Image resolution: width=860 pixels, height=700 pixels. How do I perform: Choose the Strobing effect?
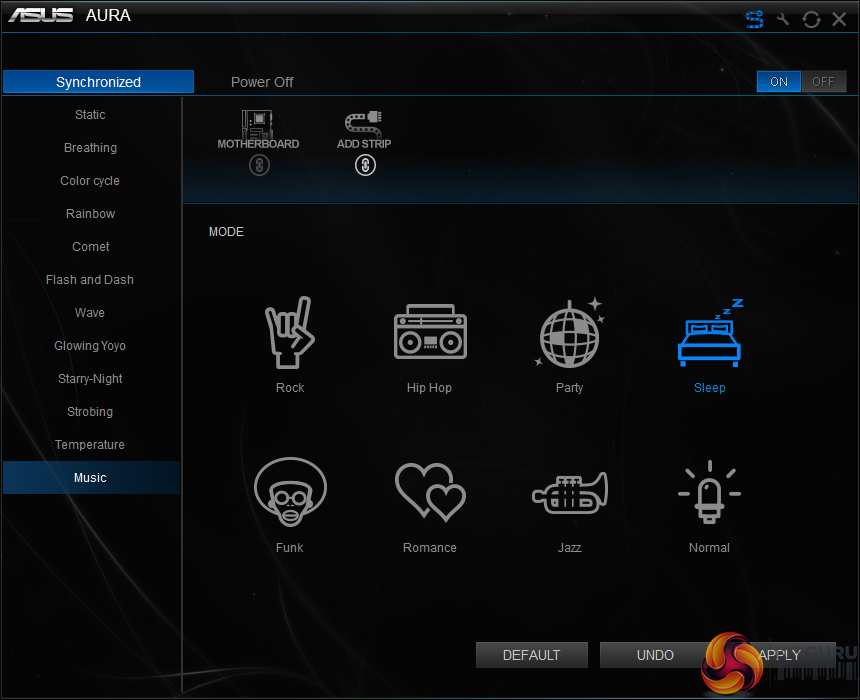point(90,411)
